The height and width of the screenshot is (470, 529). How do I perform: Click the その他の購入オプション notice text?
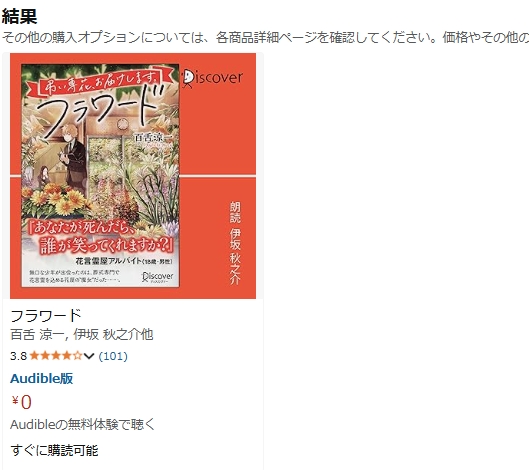[265, 37]
